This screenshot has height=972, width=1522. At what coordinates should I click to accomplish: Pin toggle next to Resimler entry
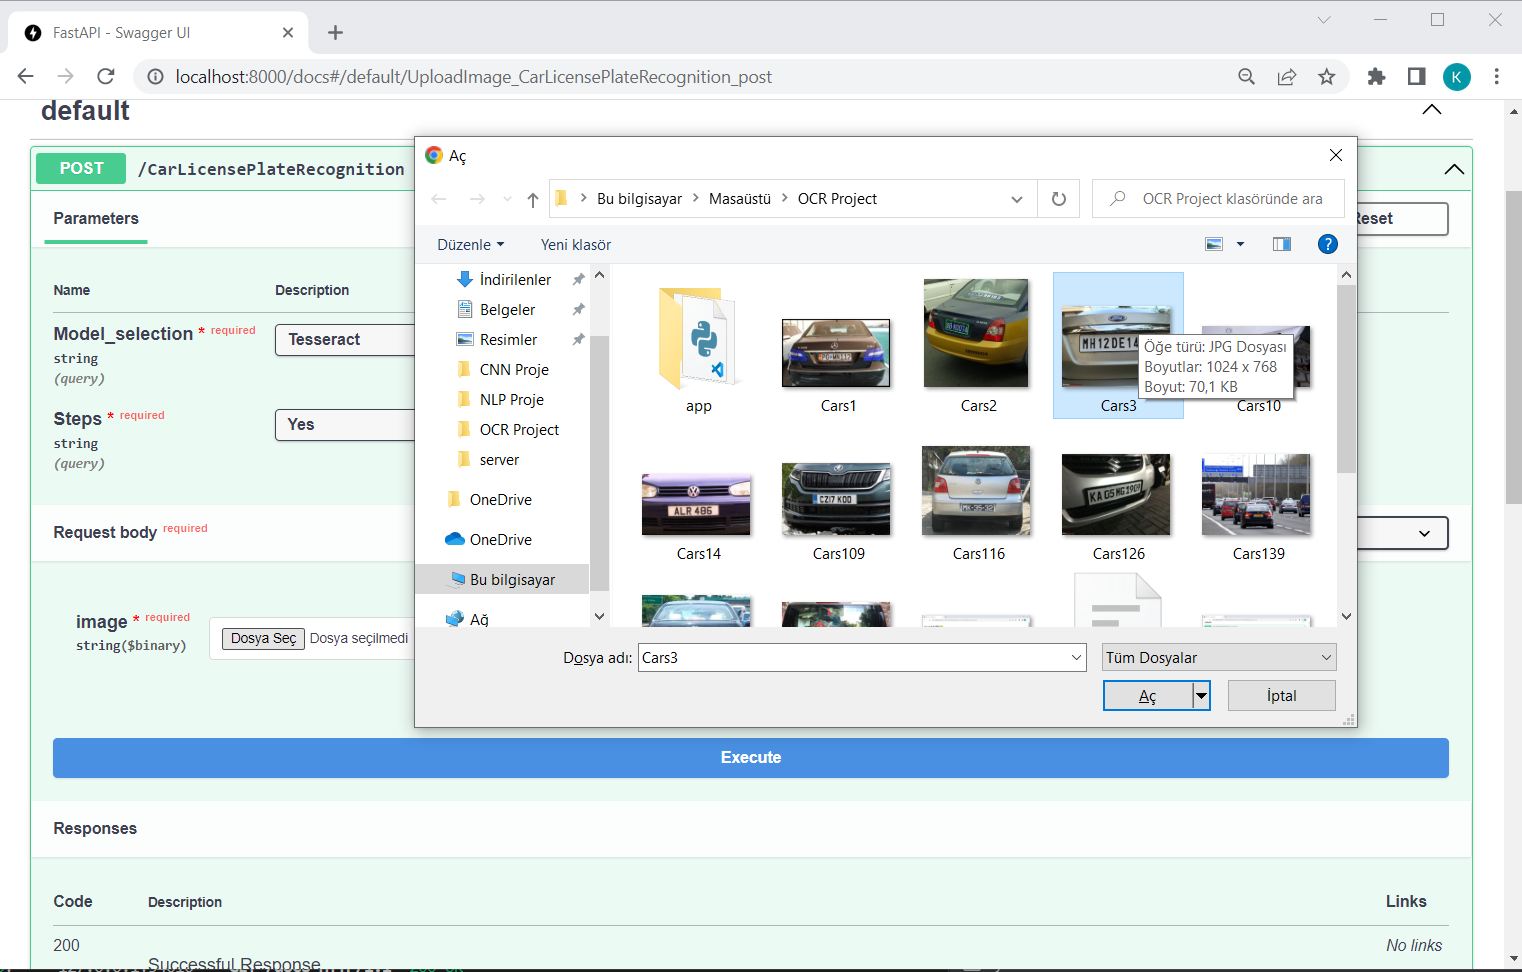click(578, 339)
